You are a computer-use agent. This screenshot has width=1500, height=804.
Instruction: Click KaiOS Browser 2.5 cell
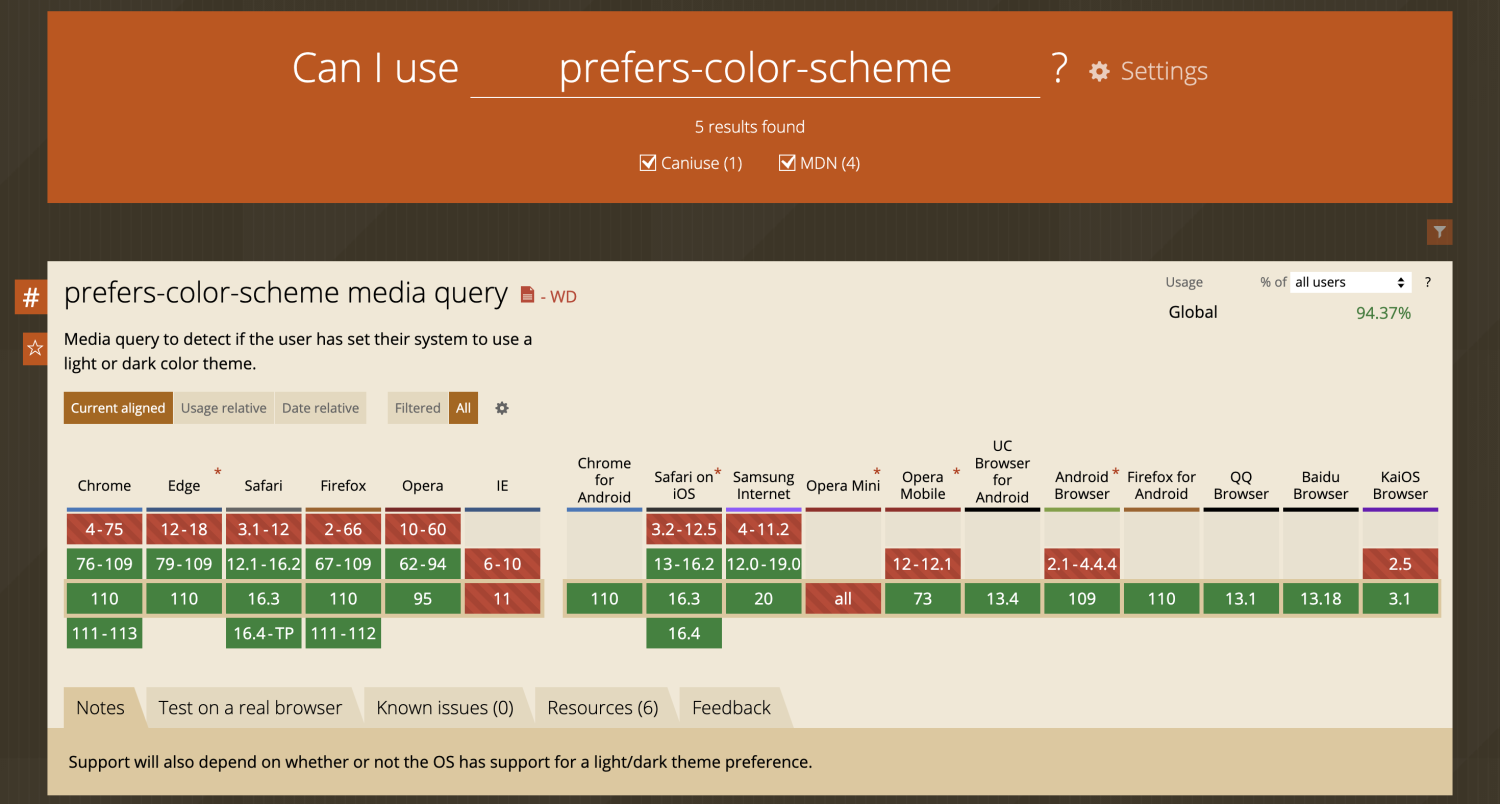1400,564
